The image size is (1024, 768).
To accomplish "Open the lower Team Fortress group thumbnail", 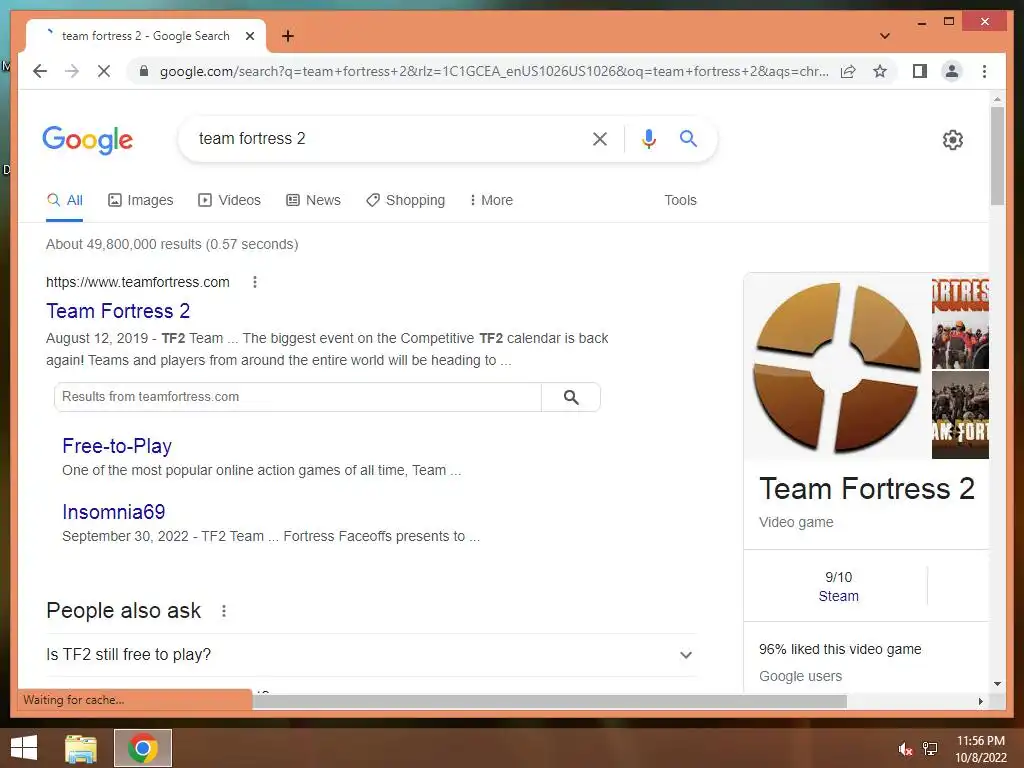I will (x=960, y=415).
